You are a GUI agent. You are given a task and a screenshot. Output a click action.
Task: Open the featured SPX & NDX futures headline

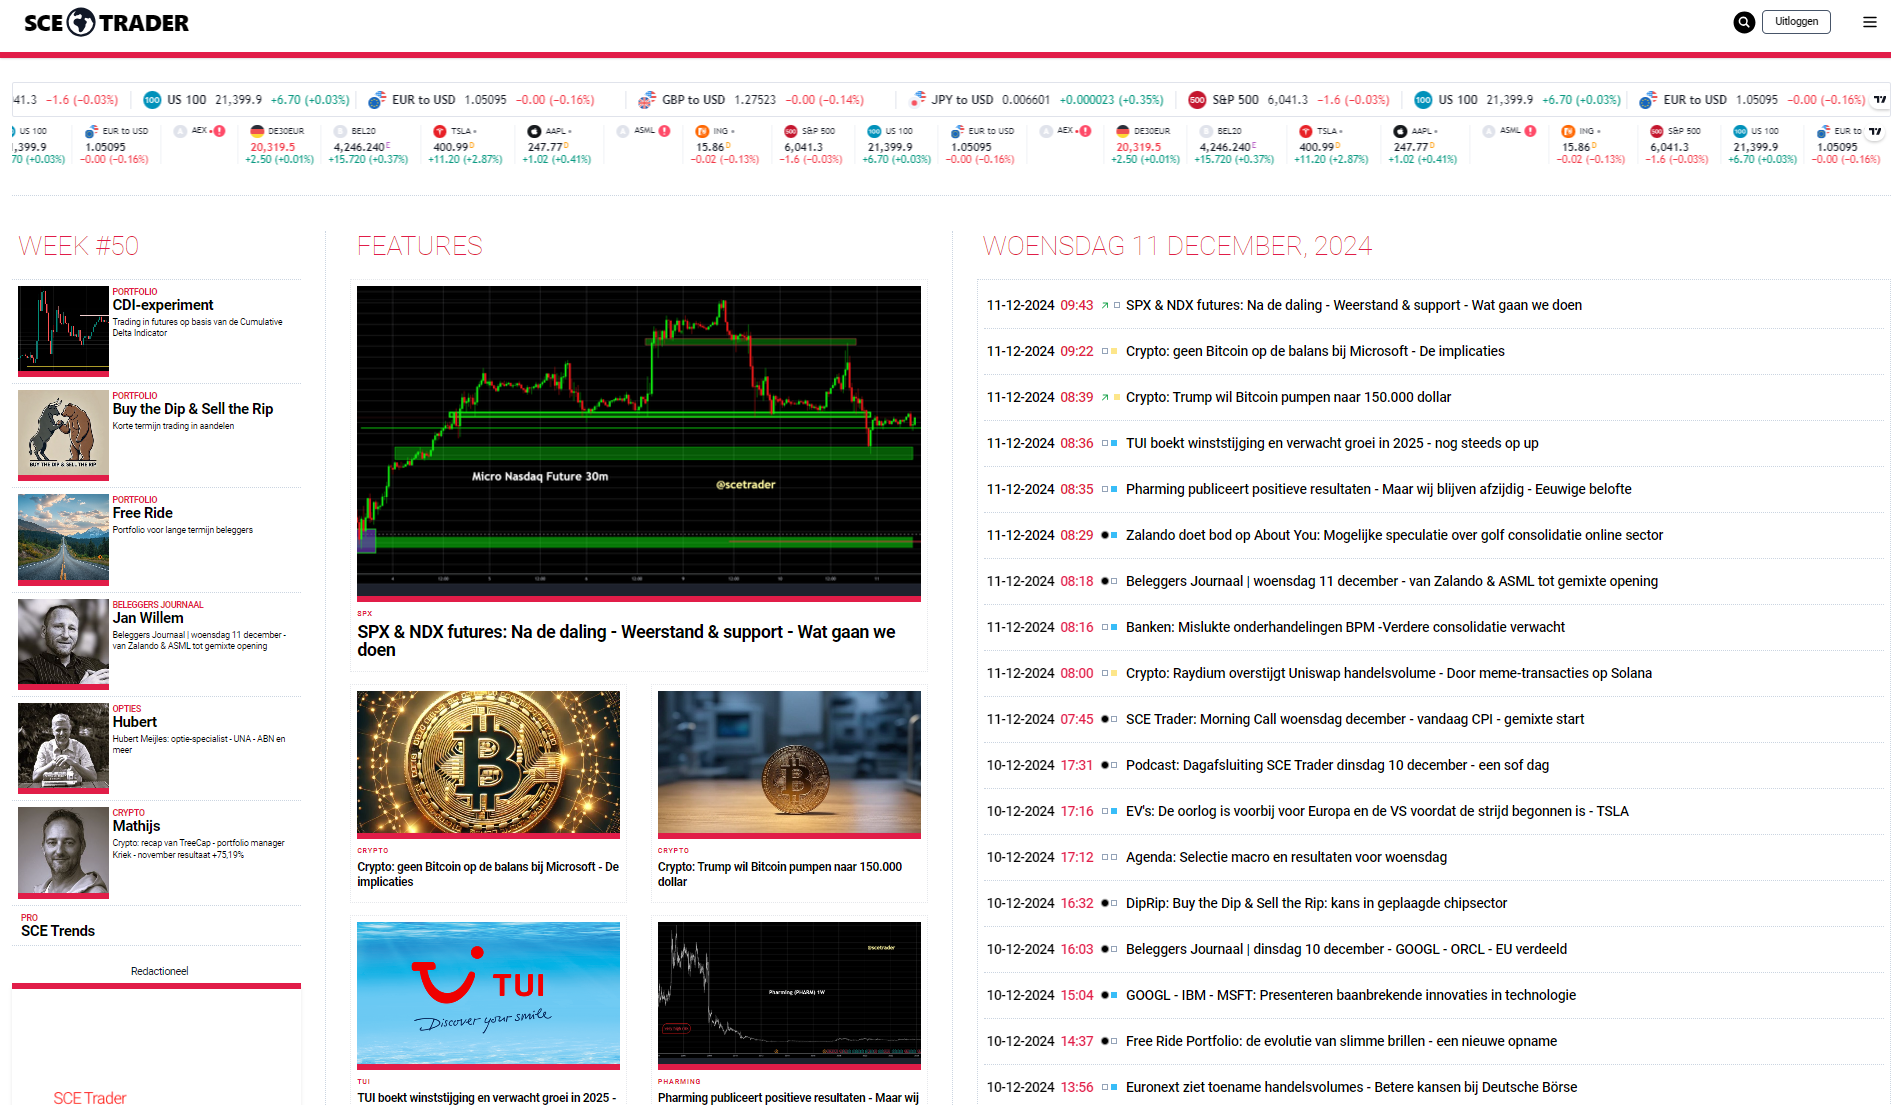[x=626, y=641]
